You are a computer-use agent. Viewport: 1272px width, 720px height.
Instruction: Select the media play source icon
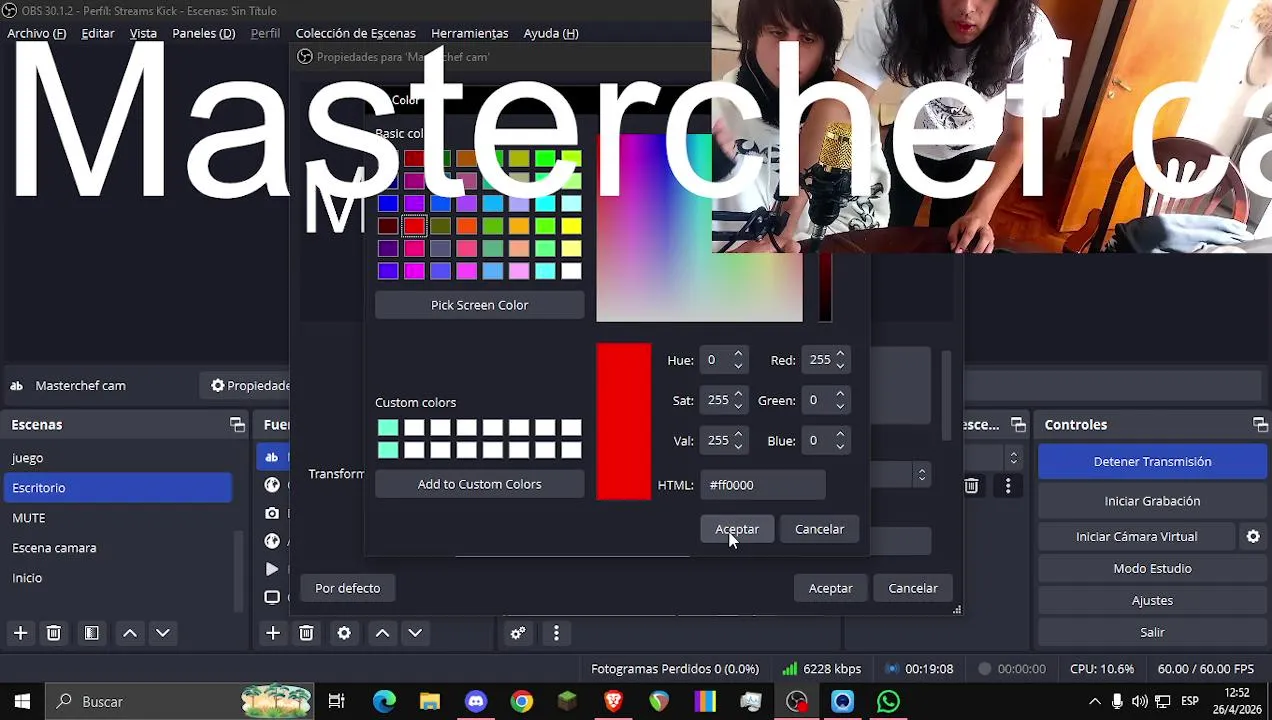(272, 569)
